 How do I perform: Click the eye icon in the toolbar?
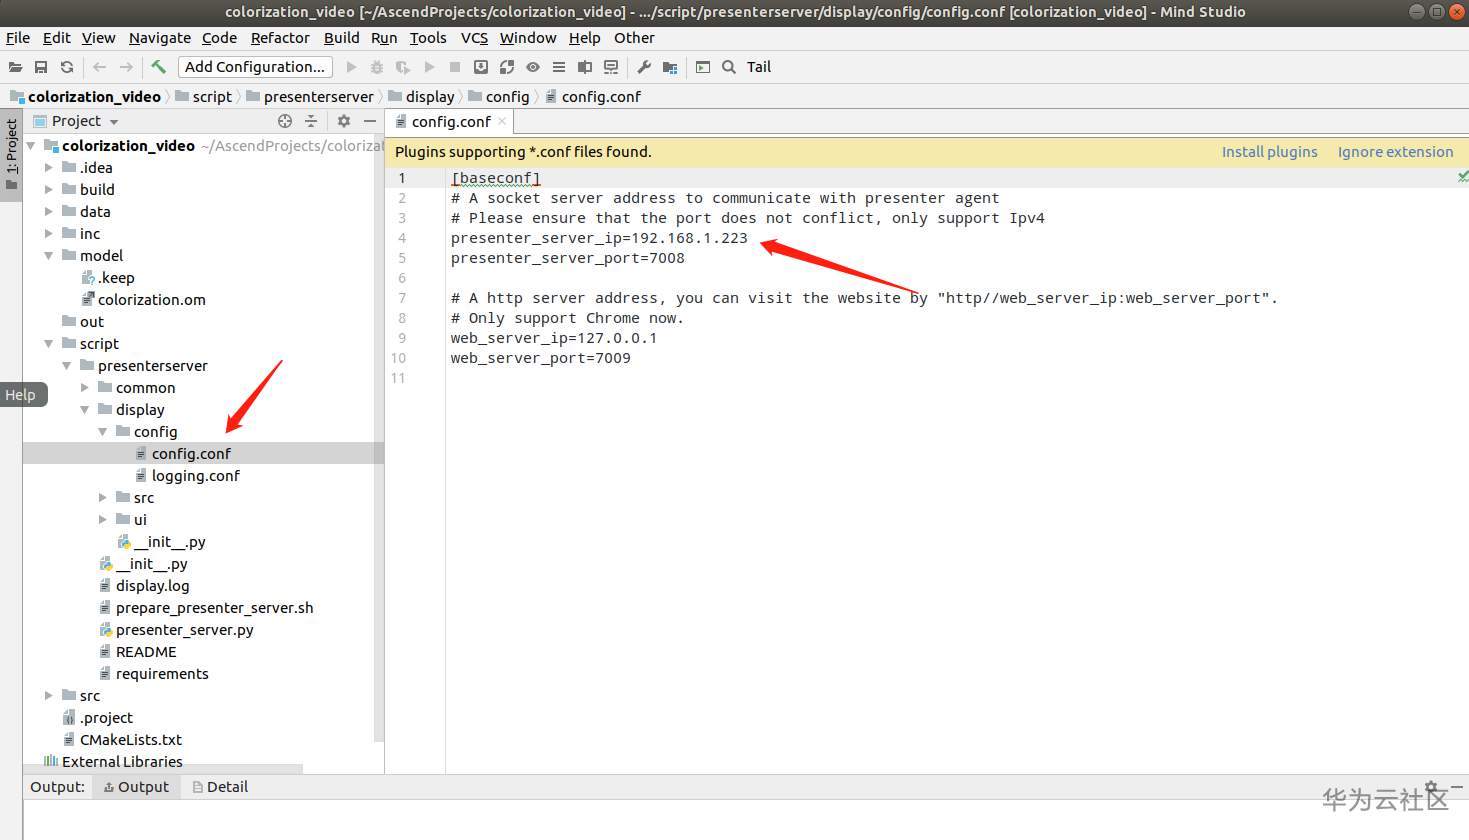533,67
